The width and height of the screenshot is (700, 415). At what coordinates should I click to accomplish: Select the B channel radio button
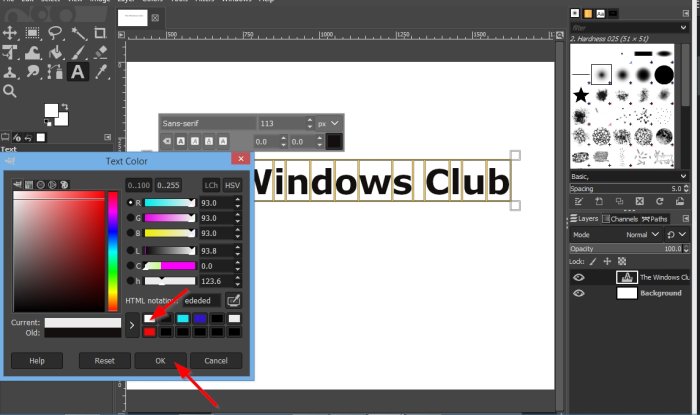130,233
